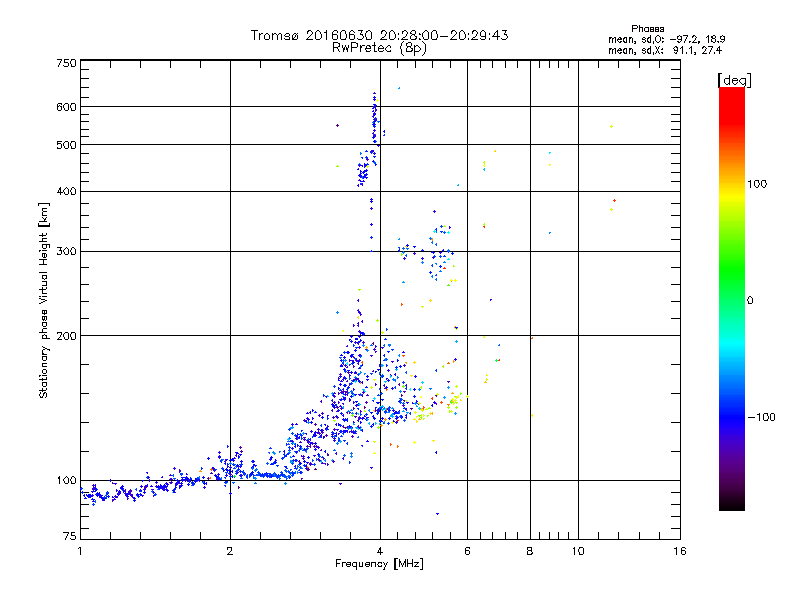Viewport: 800px width, 600px height.
Task: Click the colorbar '0' tick label
Action: coord(750,301)
